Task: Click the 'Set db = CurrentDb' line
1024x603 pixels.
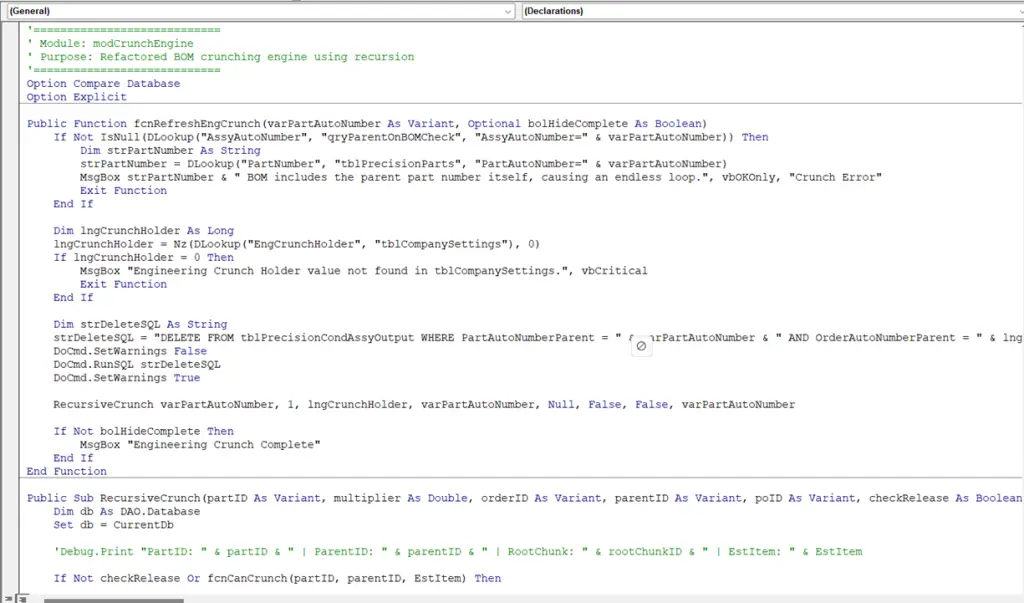Action: (114, 525)
